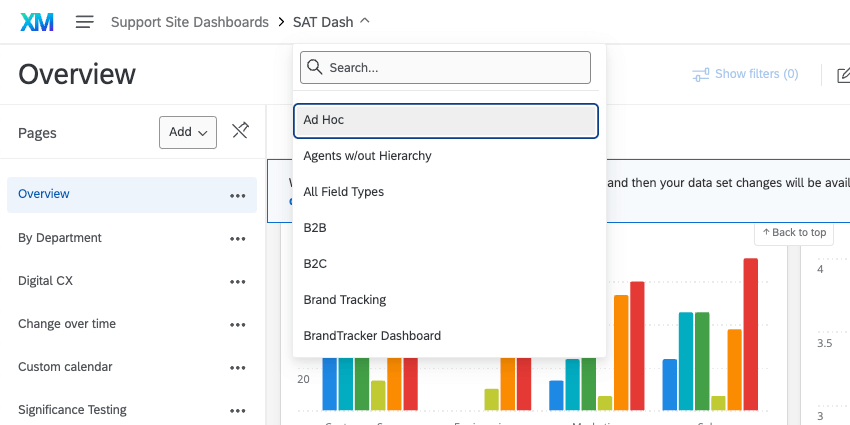The height and width of the screenshot is (425, 850).
Task: Choose Agents w/out Hierarchy dashboard
Action: pyautogui.click(x=367, y=156)
